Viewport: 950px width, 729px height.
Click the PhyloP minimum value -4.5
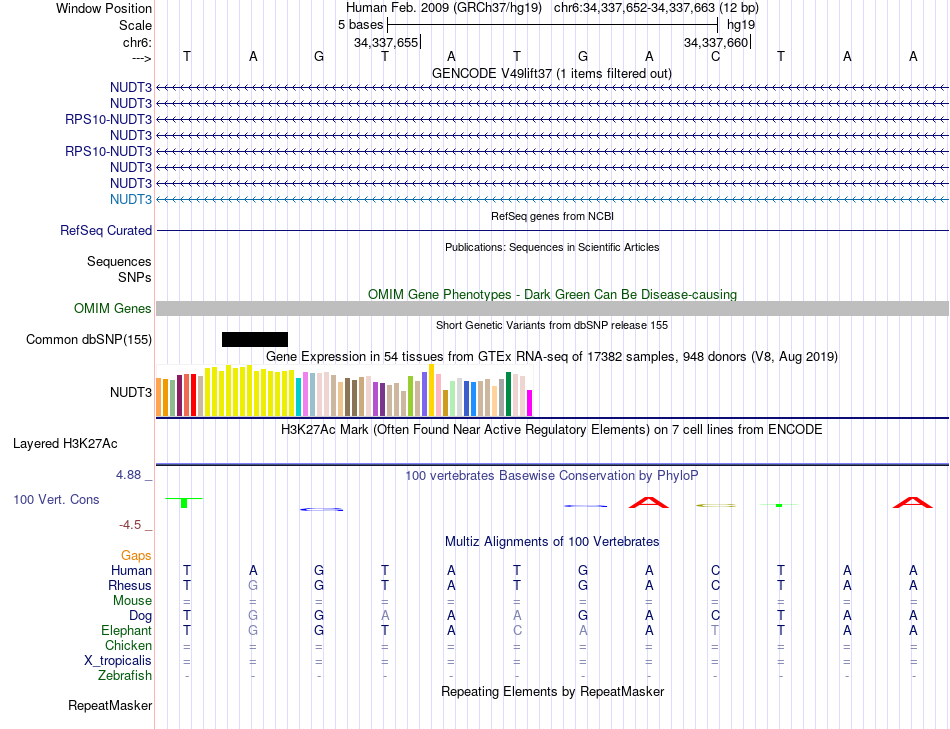[130, 525]
